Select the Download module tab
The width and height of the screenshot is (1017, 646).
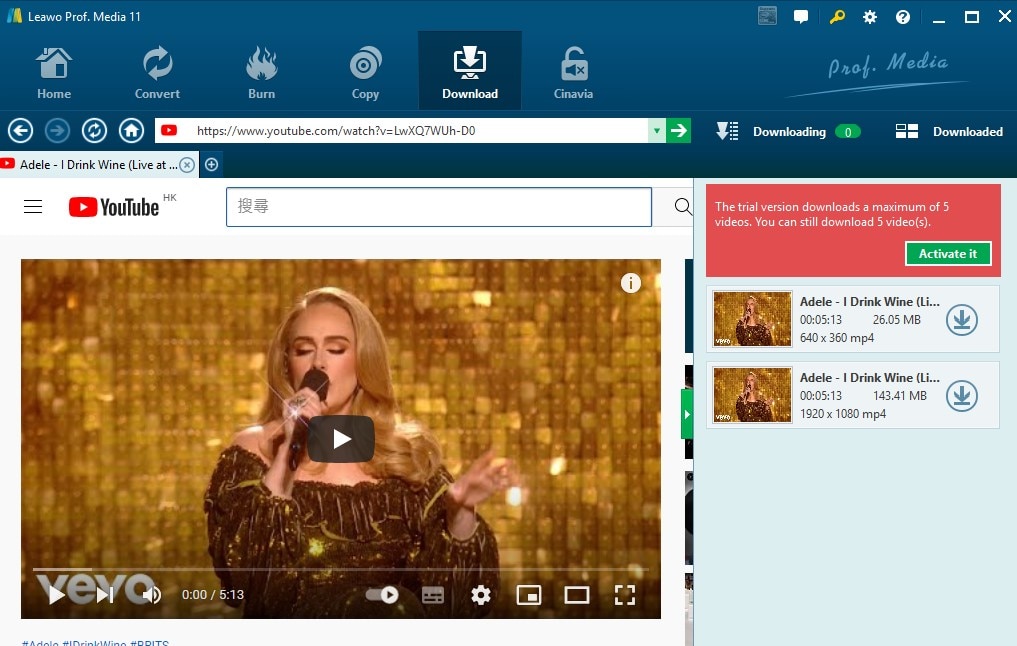click(470, 71)
